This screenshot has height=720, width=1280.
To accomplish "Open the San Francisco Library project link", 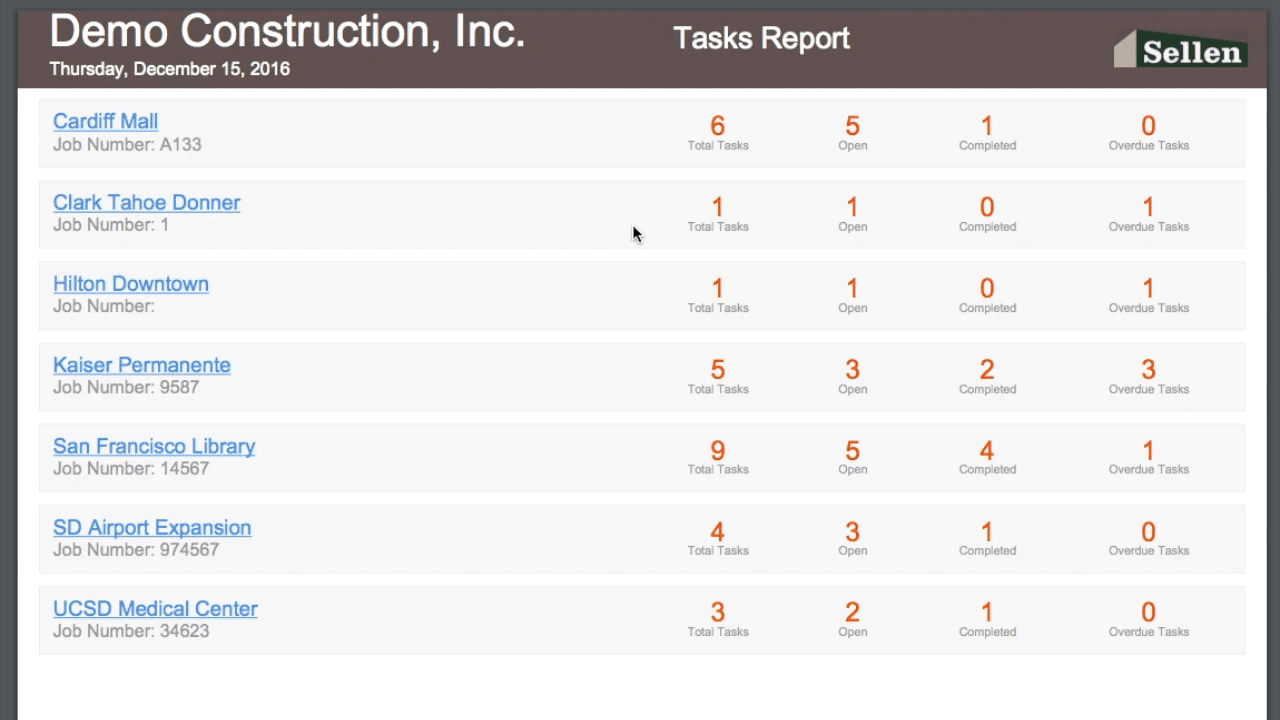I will click(154, 446).
